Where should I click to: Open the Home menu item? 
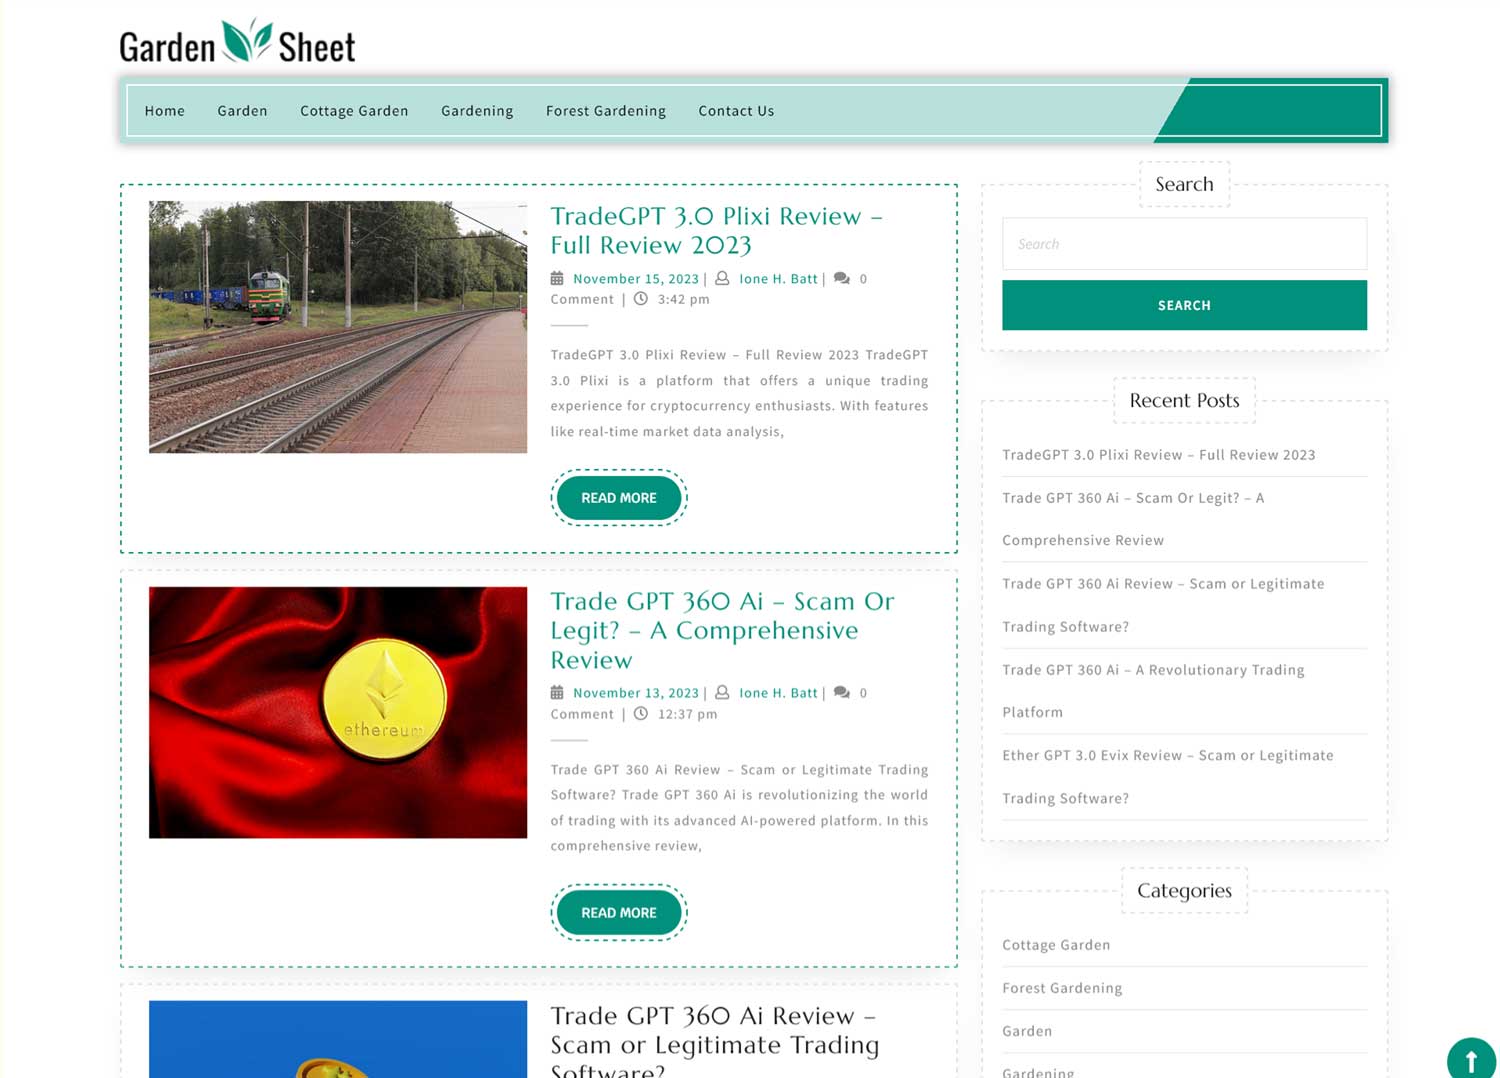point(165,111)
